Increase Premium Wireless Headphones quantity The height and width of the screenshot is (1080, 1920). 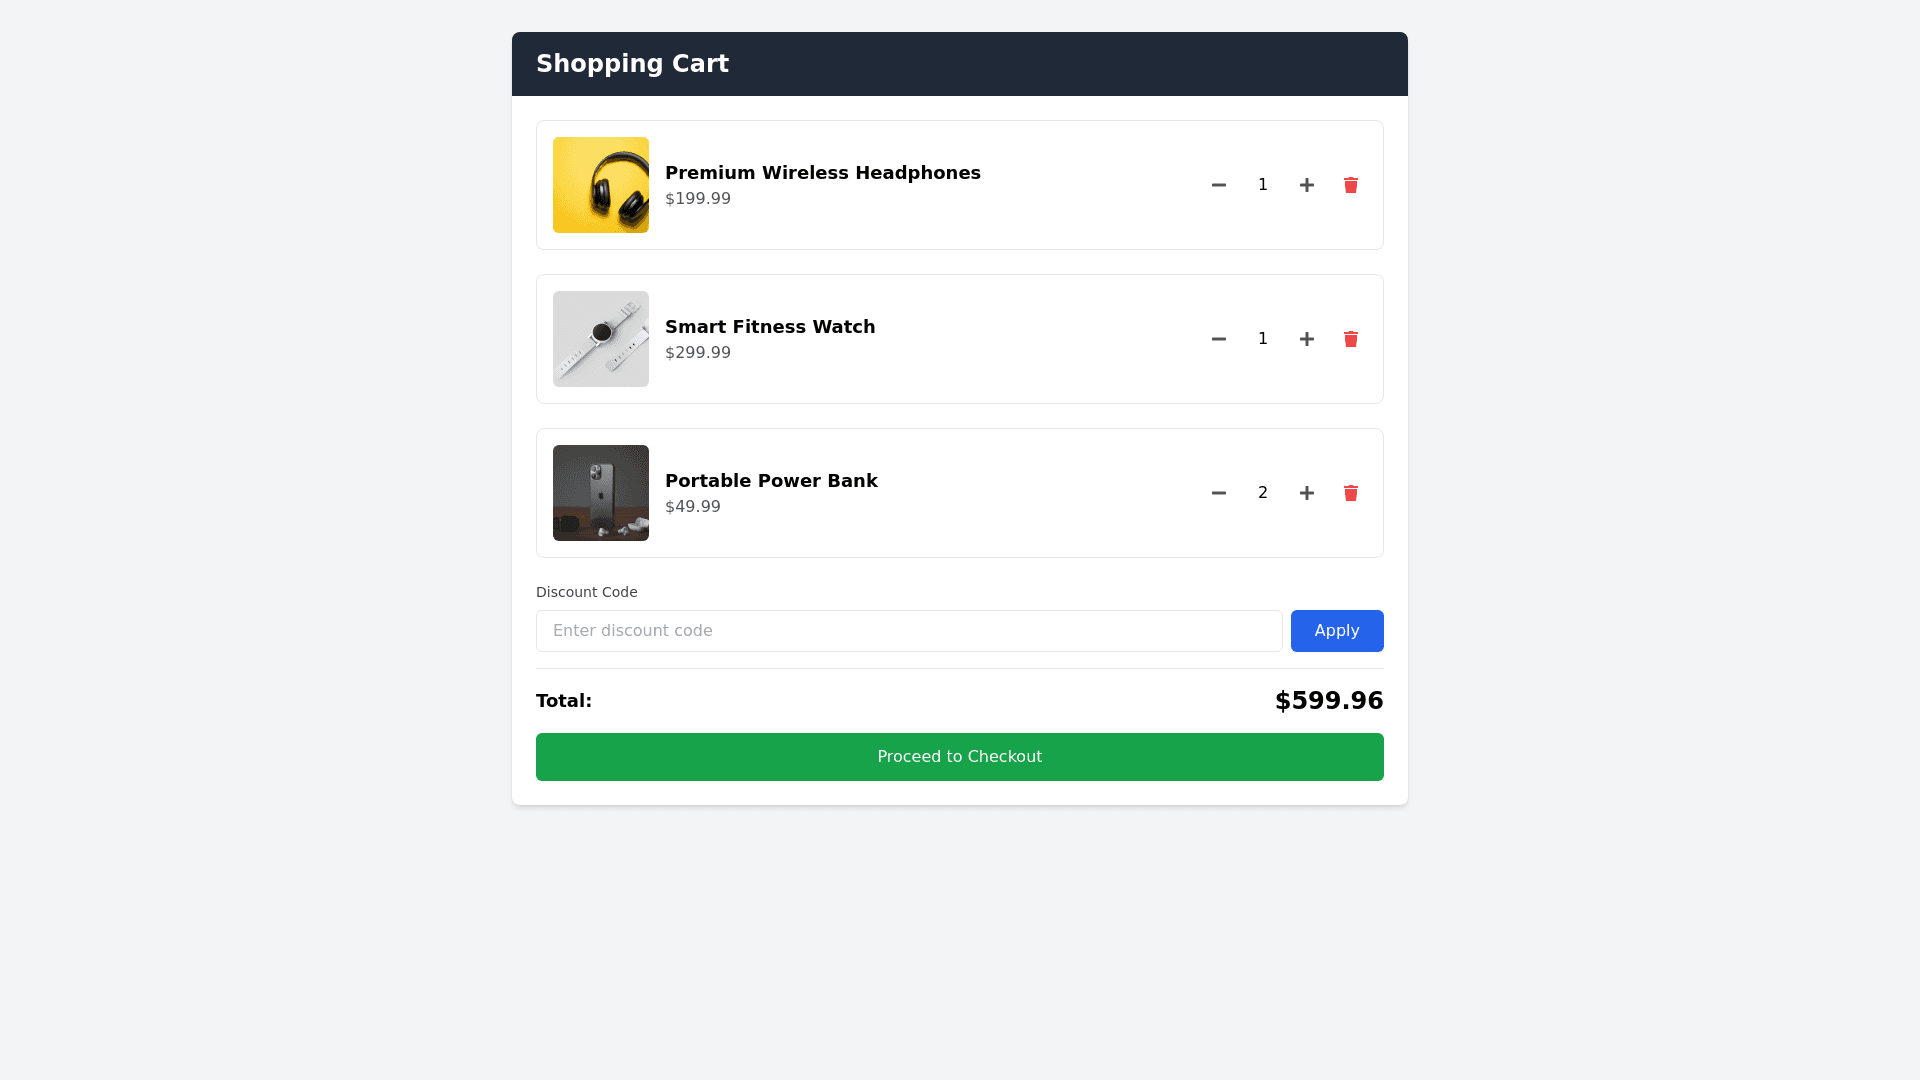pyautogui.click(x=1306, y=185)
